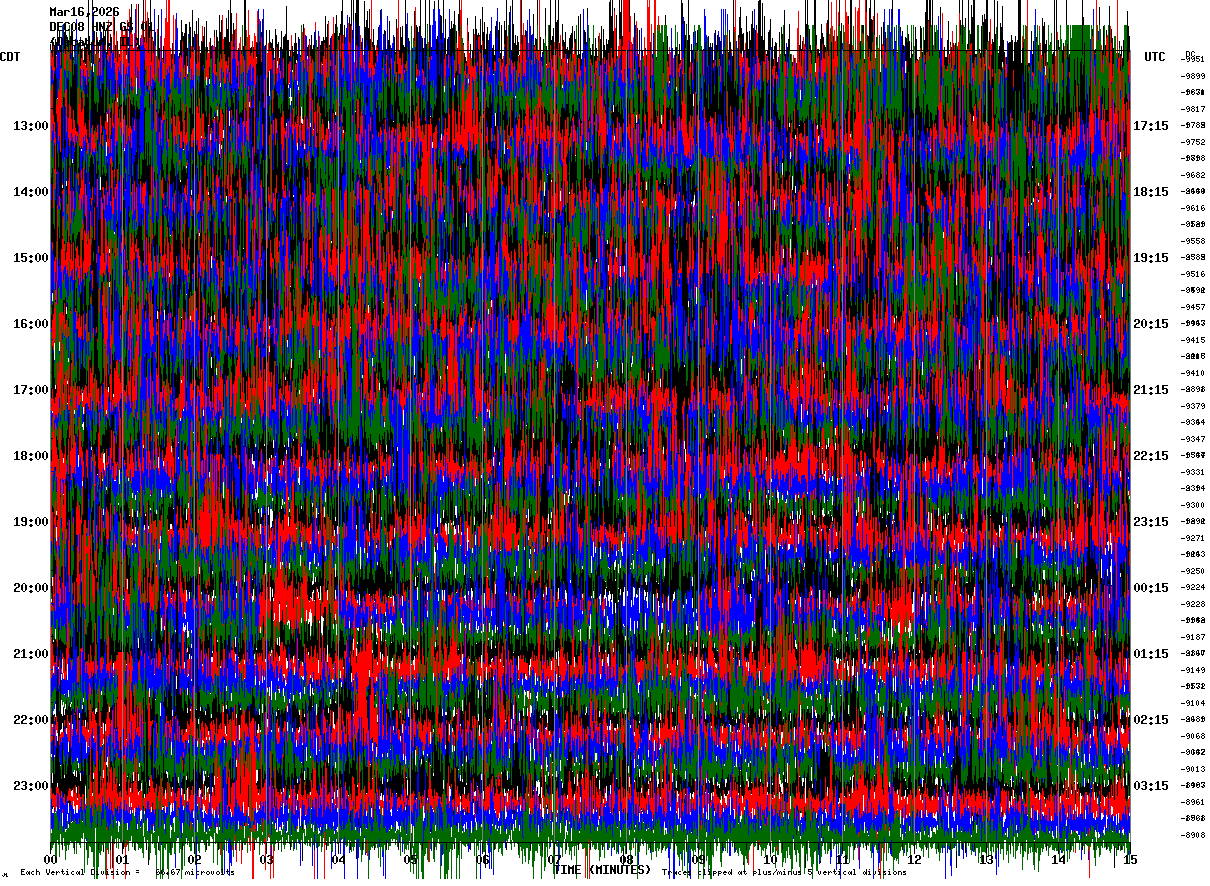The height and width of the screenshot is (886, 1210).
Task: Pick the 22:15 UTC time label
Action: [x=1151, y=456]
